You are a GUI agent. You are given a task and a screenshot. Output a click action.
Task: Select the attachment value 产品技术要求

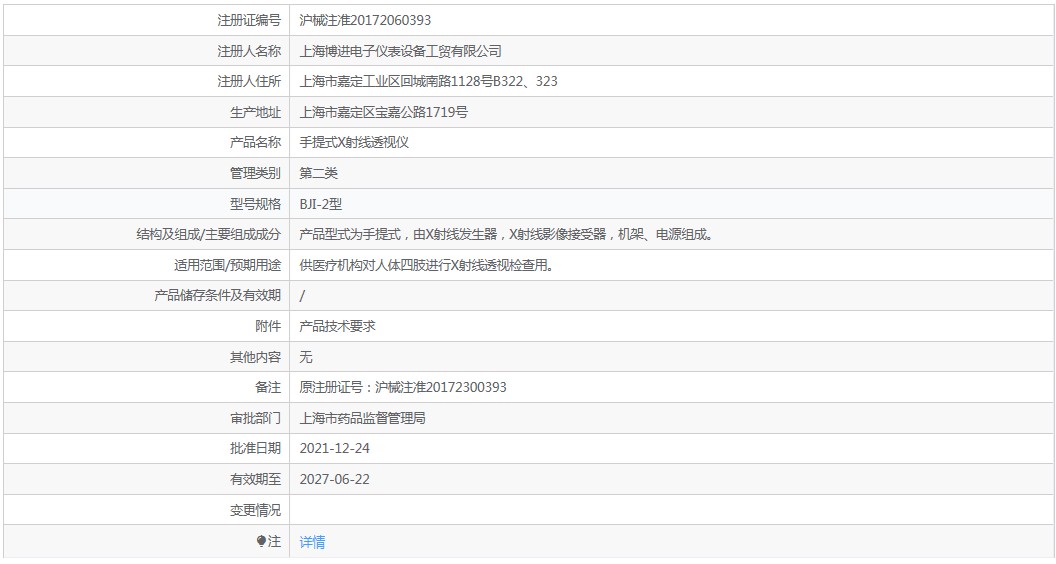pyautogui.click(x=337, y=327)
